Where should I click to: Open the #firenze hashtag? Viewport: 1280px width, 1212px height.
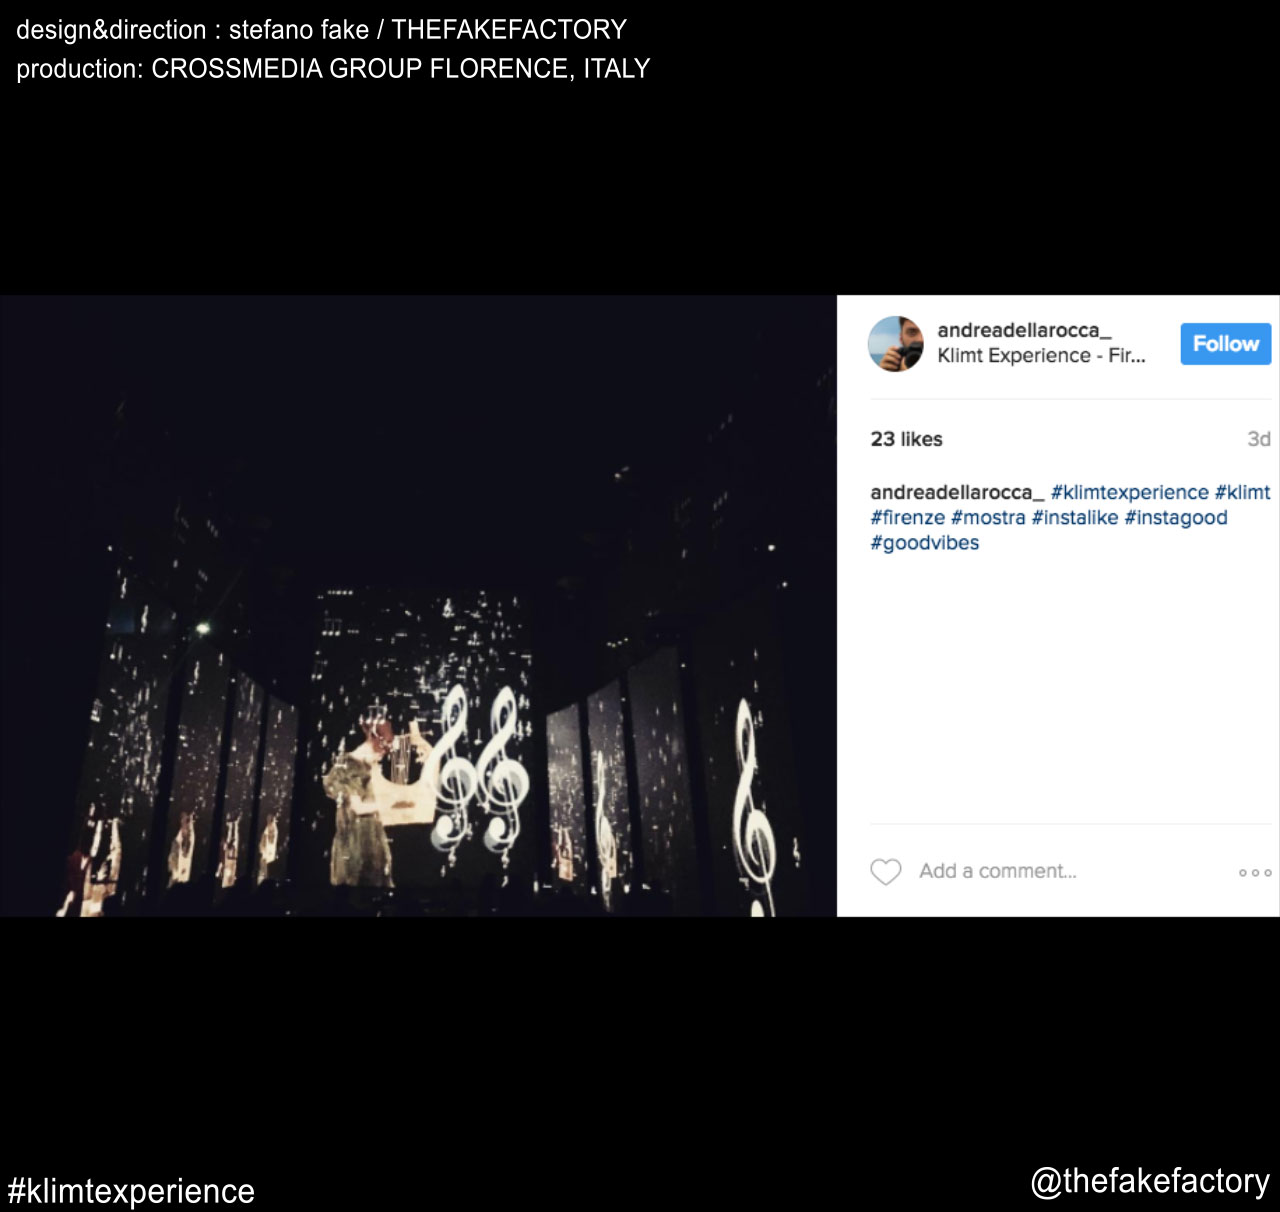(x=907, y=517)
